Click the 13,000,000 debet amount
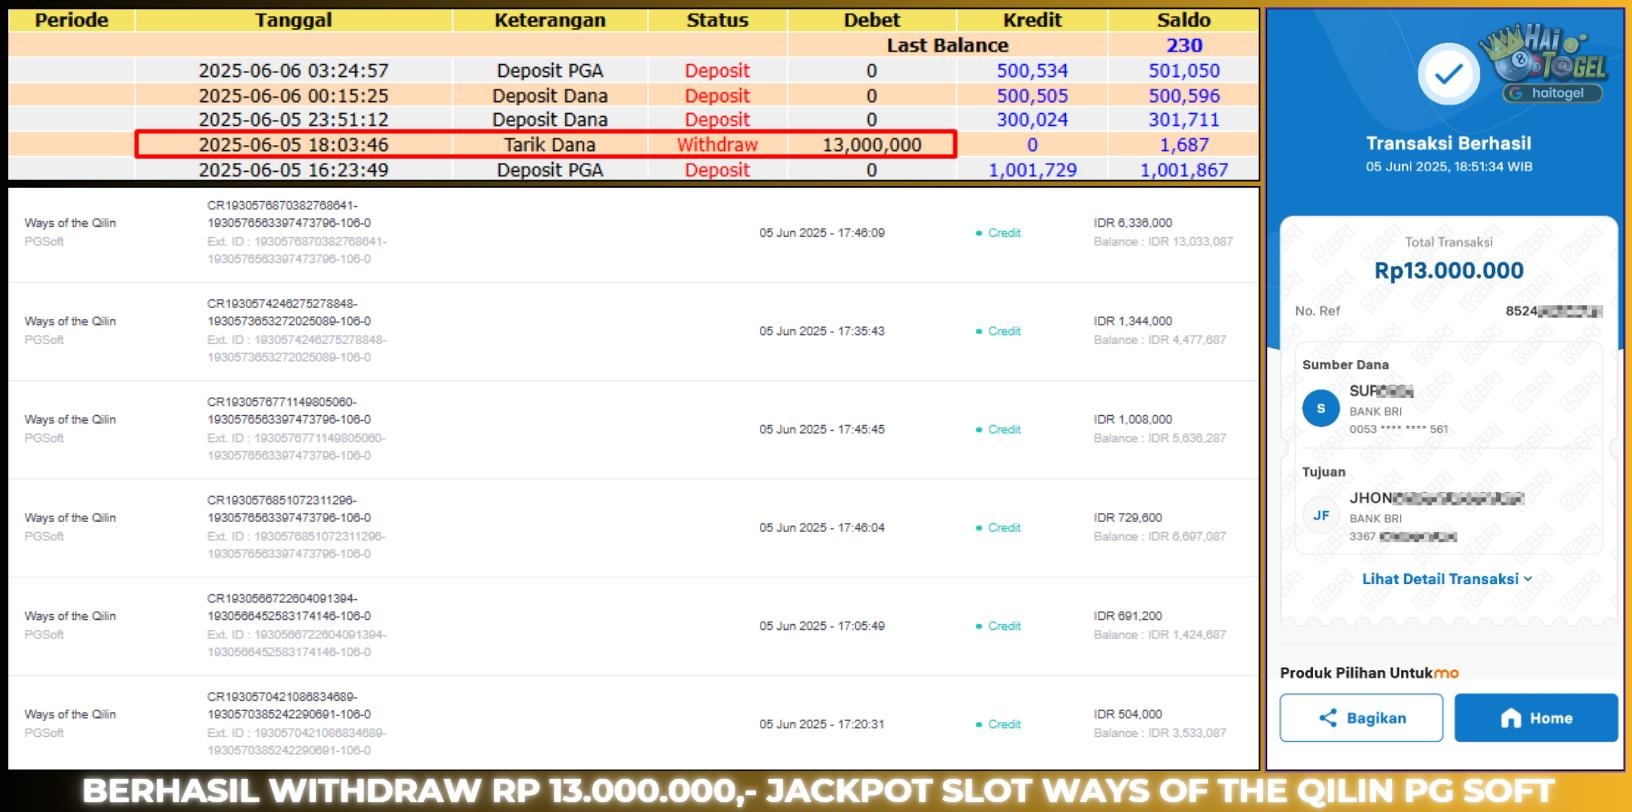The height and width of the screenshot is (812, 1632). click(872, 145)
